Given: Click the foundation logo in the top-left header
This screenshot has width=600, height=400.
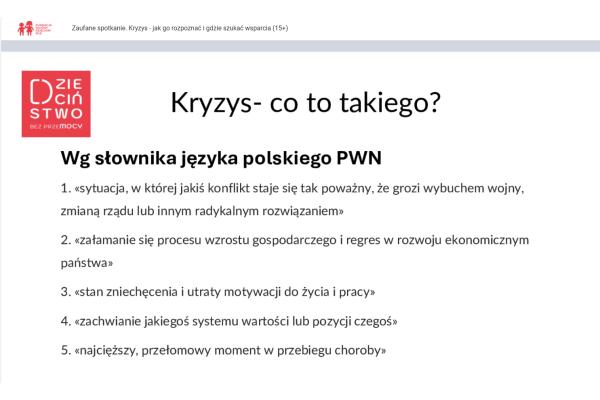Looking at the screenshot, I should point(32,27).
